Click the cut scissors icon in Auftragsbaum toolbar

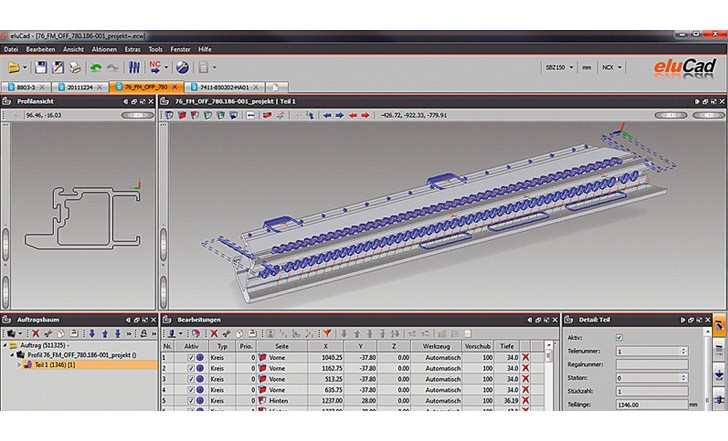coord(48,333)
